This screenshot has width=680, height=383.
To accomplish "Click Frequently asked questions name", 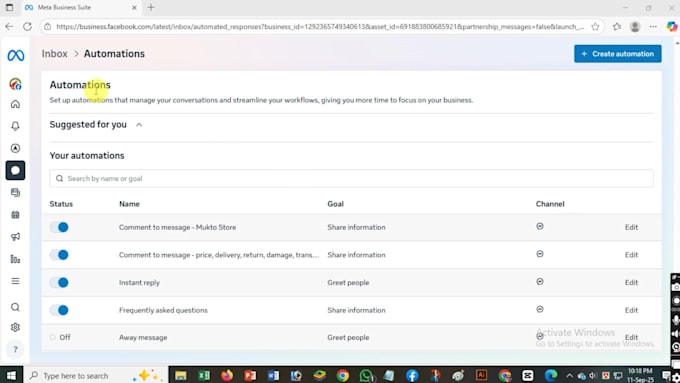I will tap(163, 311).
